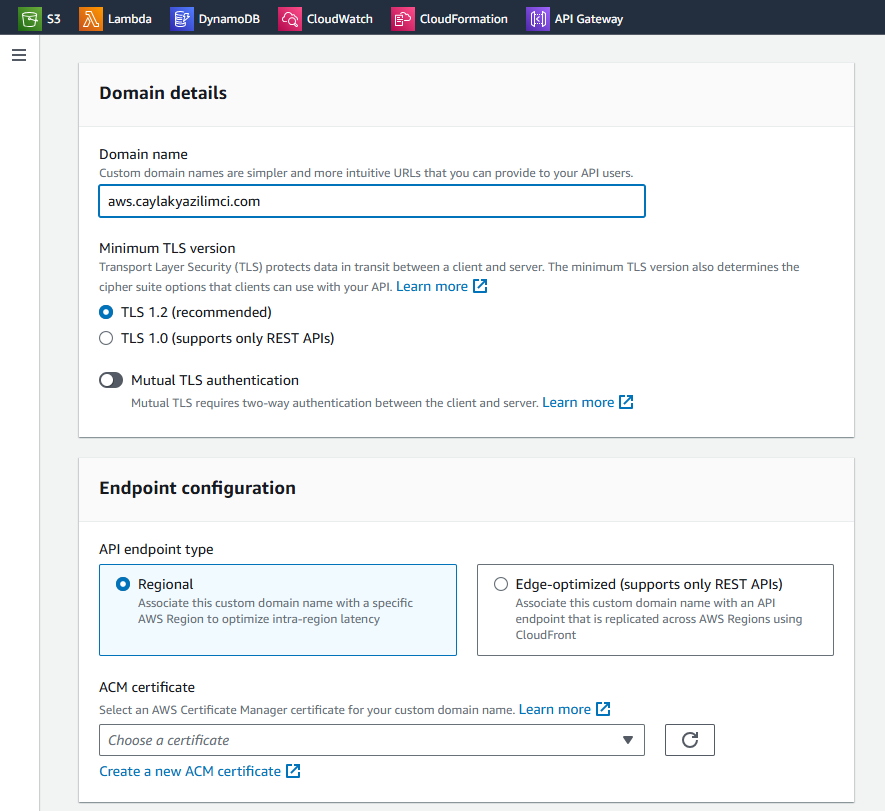The image size is (885, 811).
Task: Click external link icon beside Mutual TLS Learn more
Action: point(626,402)
